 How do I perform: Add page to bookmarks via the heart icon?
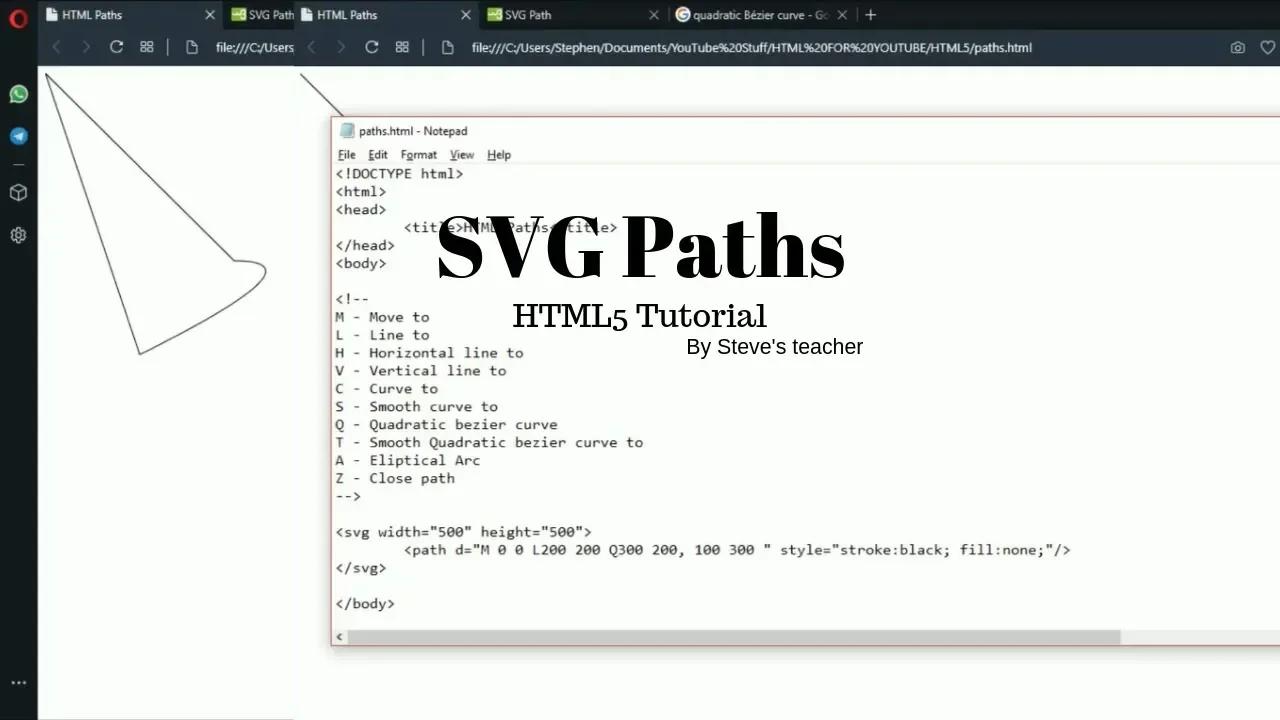pos(1267,47)
